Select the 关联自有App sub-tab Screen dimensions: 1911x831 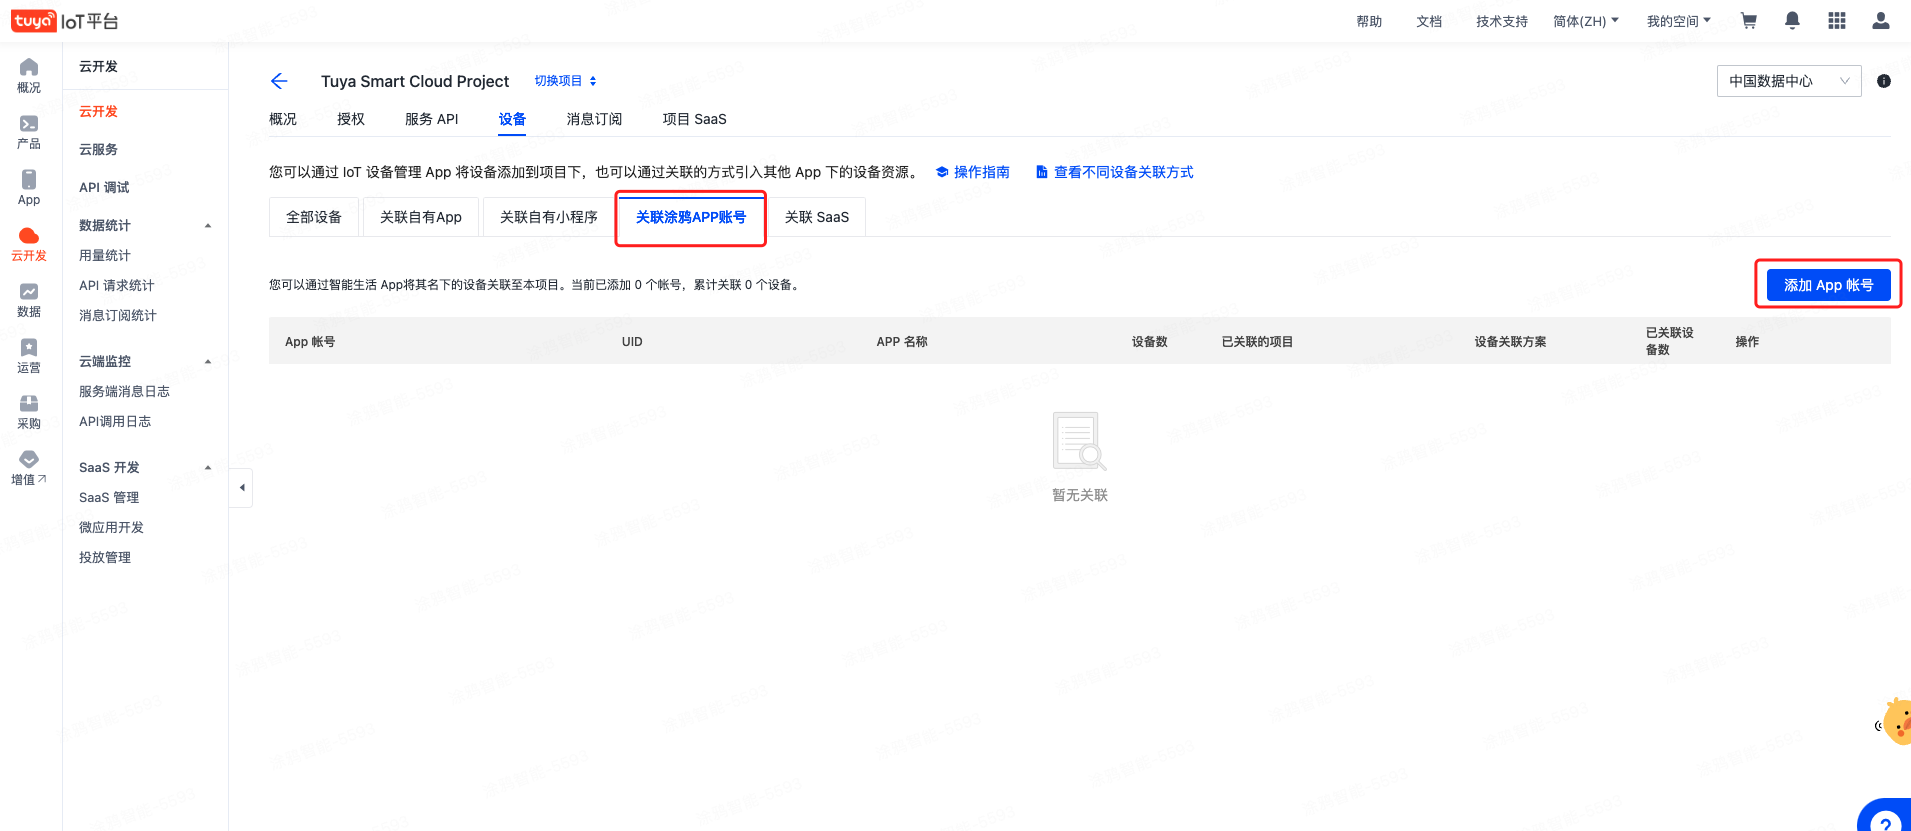421,217
